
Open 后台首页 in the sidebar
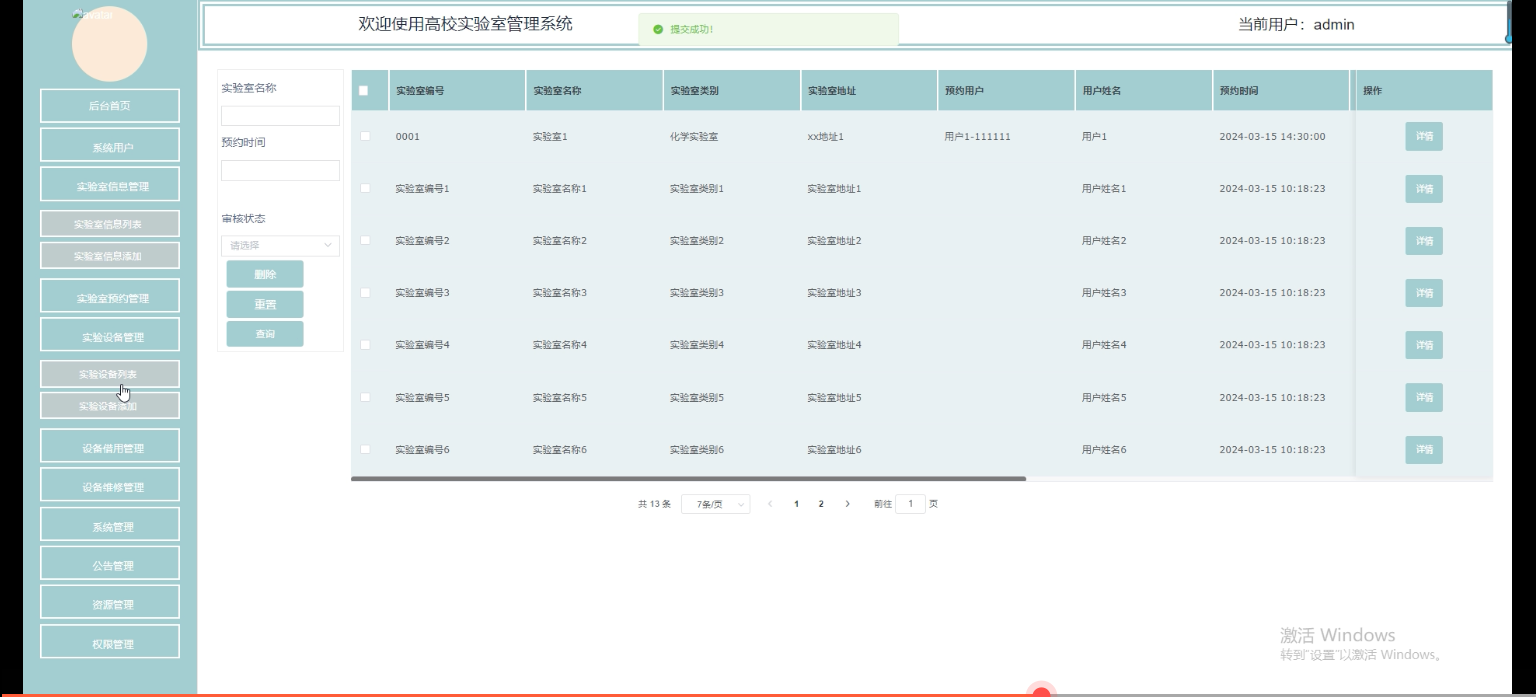pyautogui.click(x=110, y=106)
